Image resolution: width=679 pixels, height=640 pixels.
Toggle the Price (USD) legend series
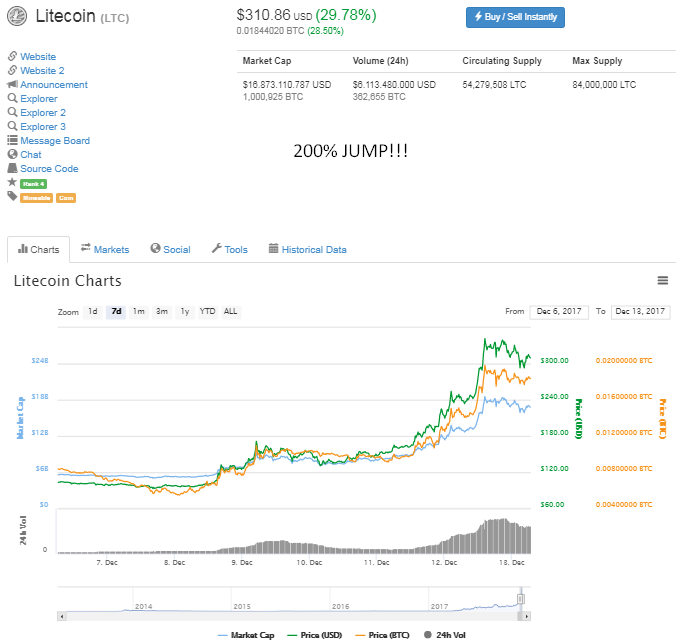[315, 635]
